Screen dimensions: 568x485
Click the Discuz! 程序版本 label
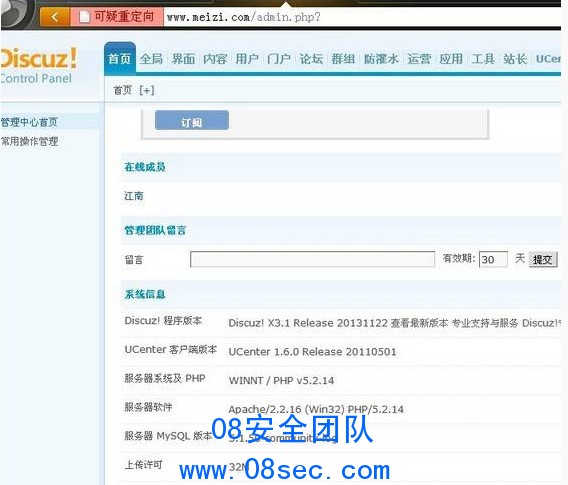pyautogui.click(x=163, y=321)
